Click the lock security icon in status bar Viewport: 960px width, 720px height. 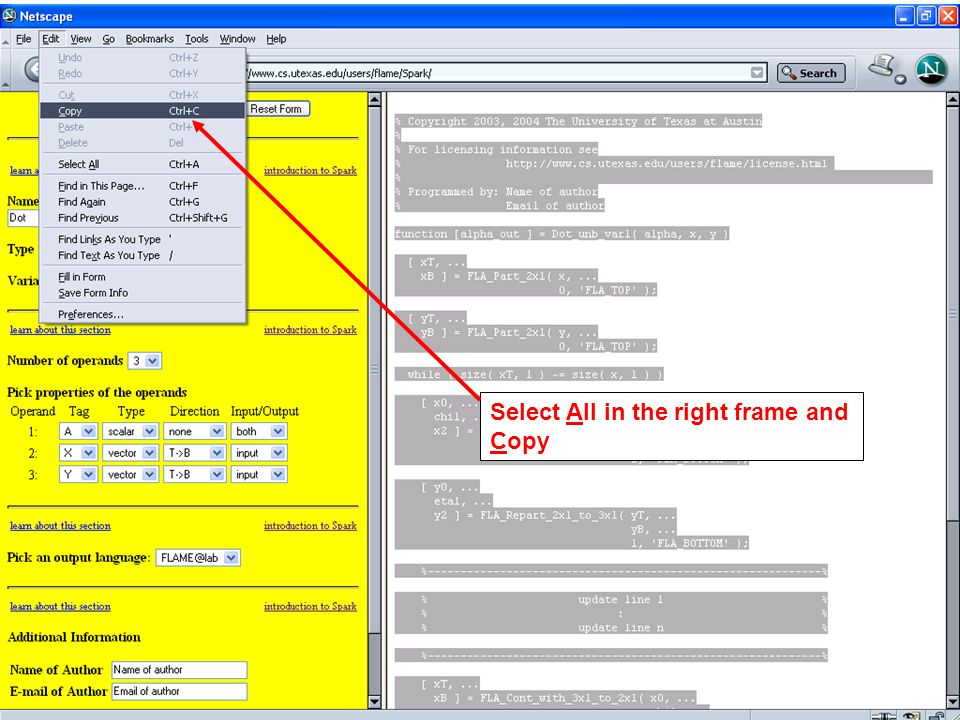pyautogui.click(x=937, y=716)
